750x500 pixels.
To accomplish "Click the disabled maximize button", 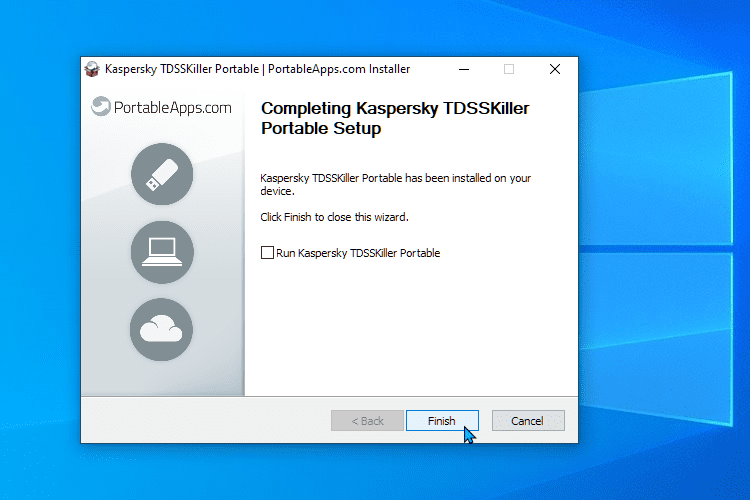I will (x=509, y=69).
